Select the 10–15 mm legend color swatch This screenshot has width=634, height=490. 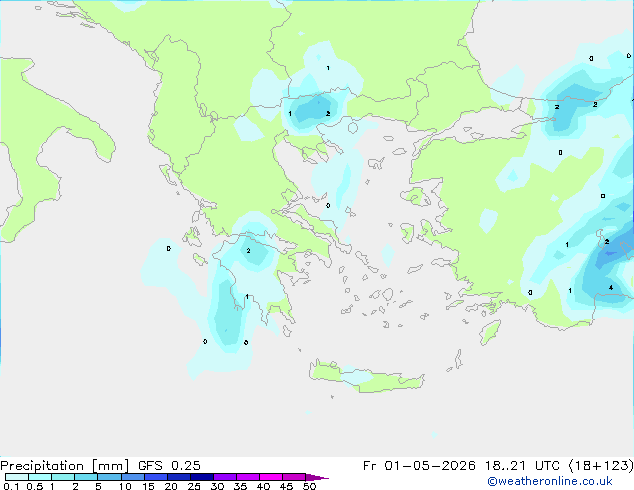(133, 477)
